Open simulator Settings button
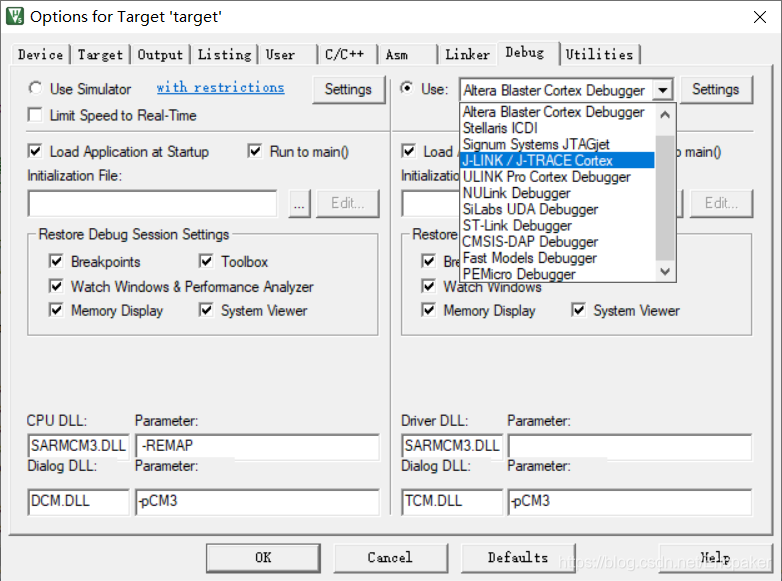The image size is (782, 581). [x=348, y=89]
